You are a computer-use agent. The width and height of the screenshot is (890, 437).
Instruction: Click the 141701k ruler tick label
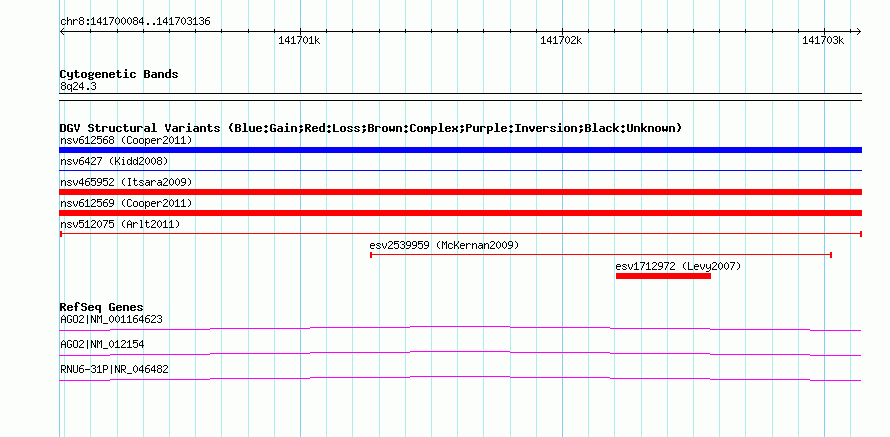click(299, 40)
